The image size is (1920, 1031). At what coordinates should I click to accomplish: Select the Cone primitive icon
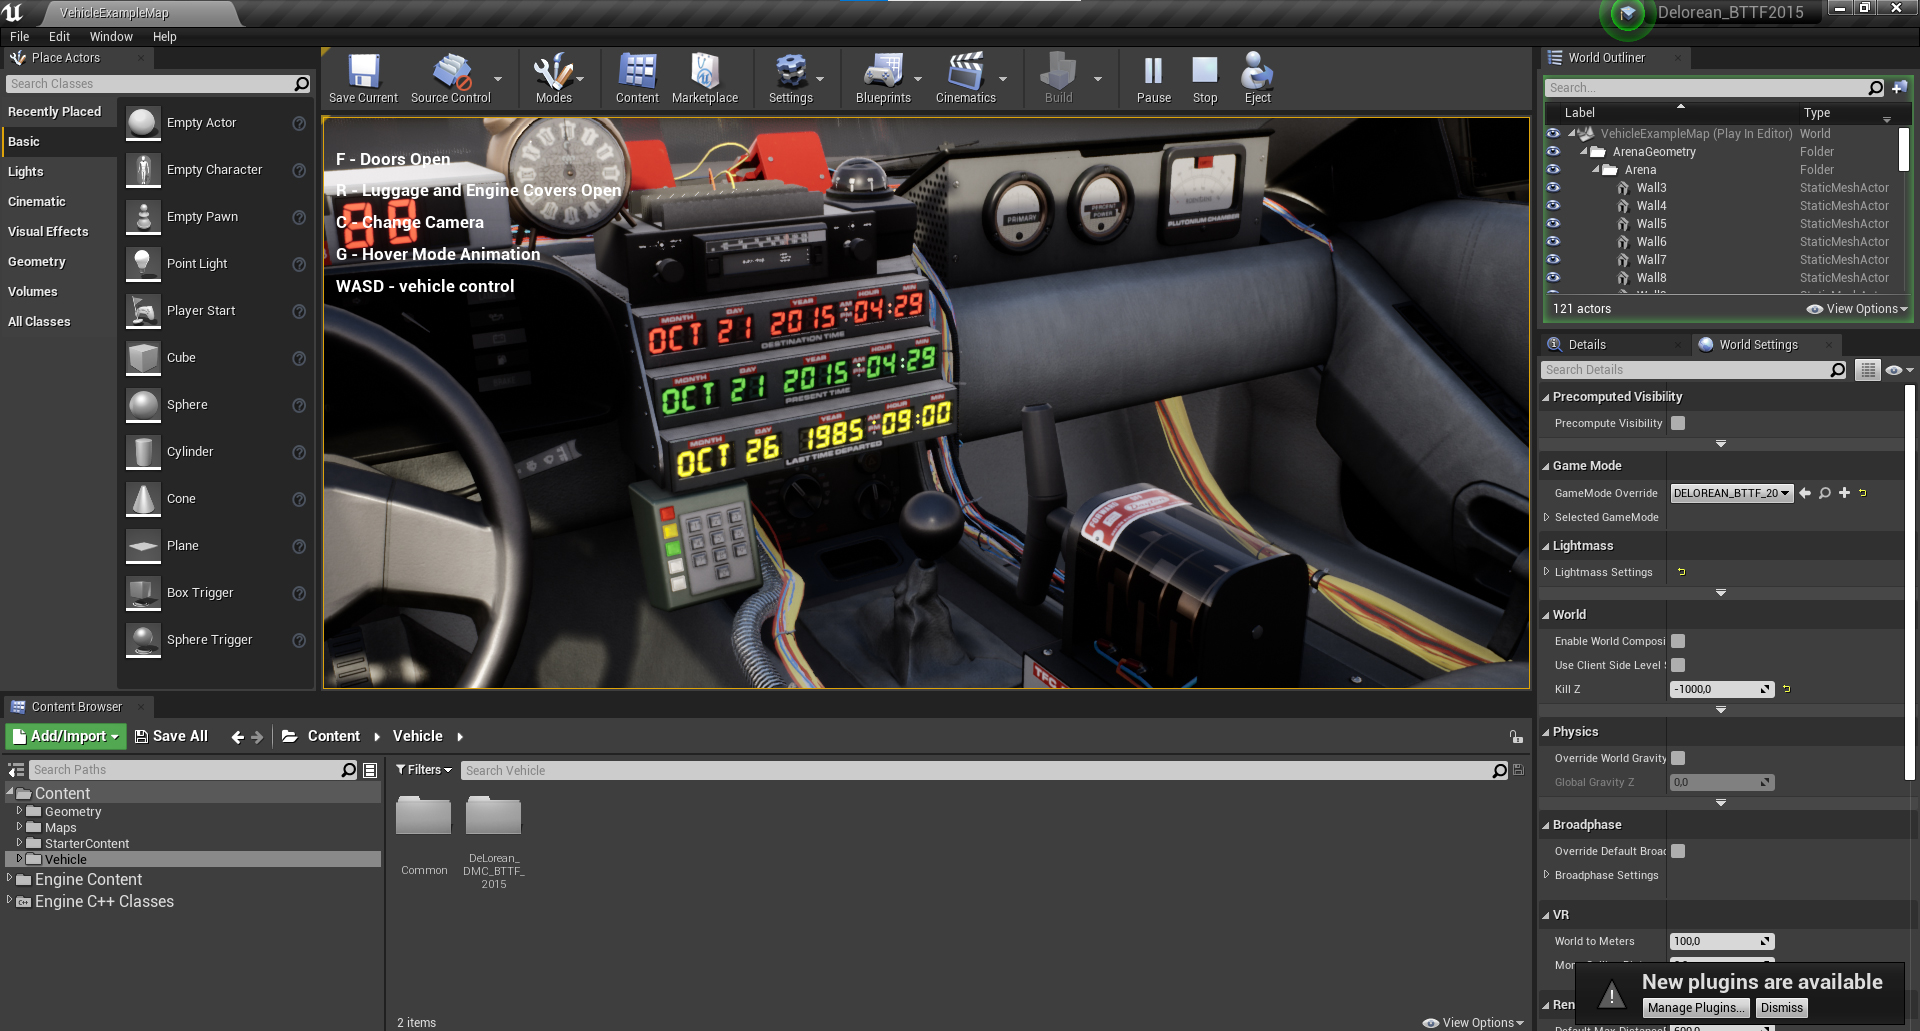click(143, 499)
